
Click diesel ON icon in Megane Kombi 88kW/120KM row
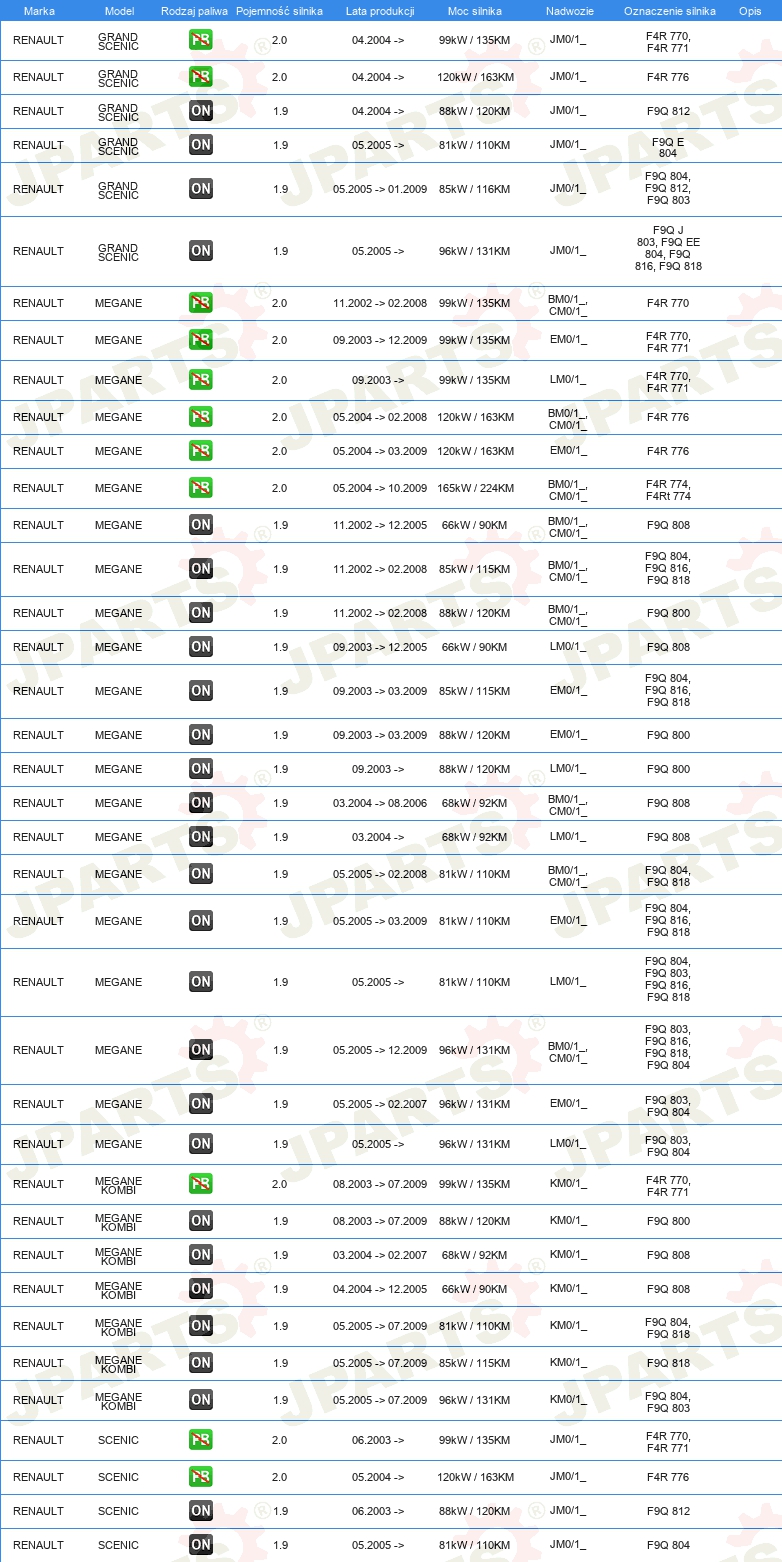click(201, 1221)
